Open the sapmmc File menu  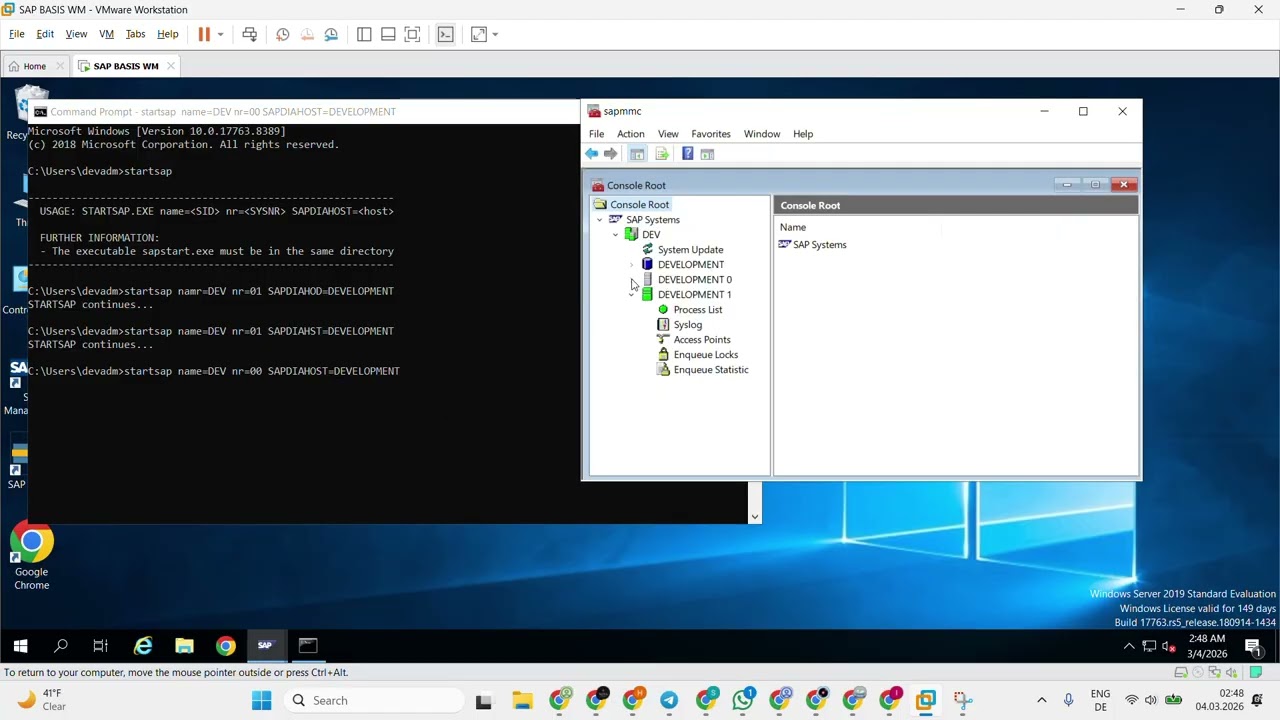tap(596, 134)
